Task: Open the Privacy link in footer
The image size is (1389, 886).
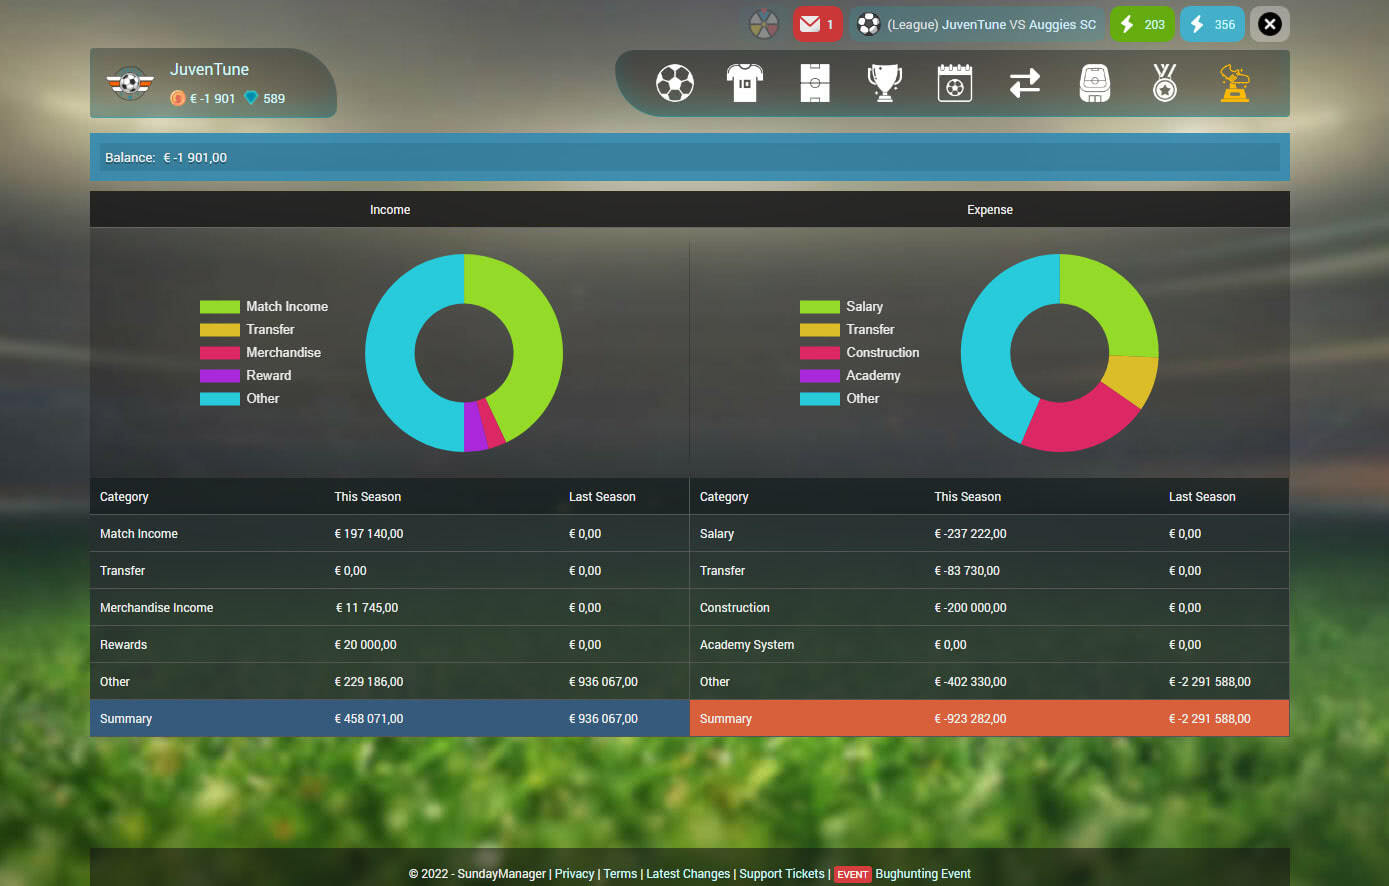Action: [574, 874]
